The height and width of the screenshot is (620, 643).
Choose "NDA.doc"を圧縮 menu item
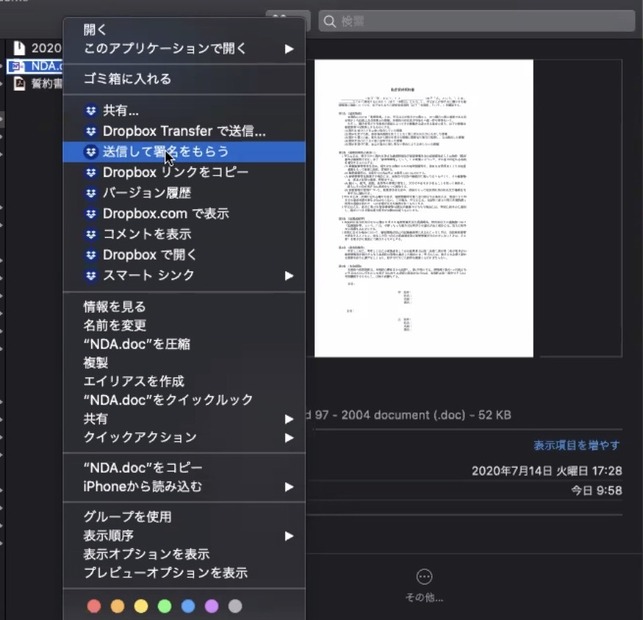(x=184, y=344)
